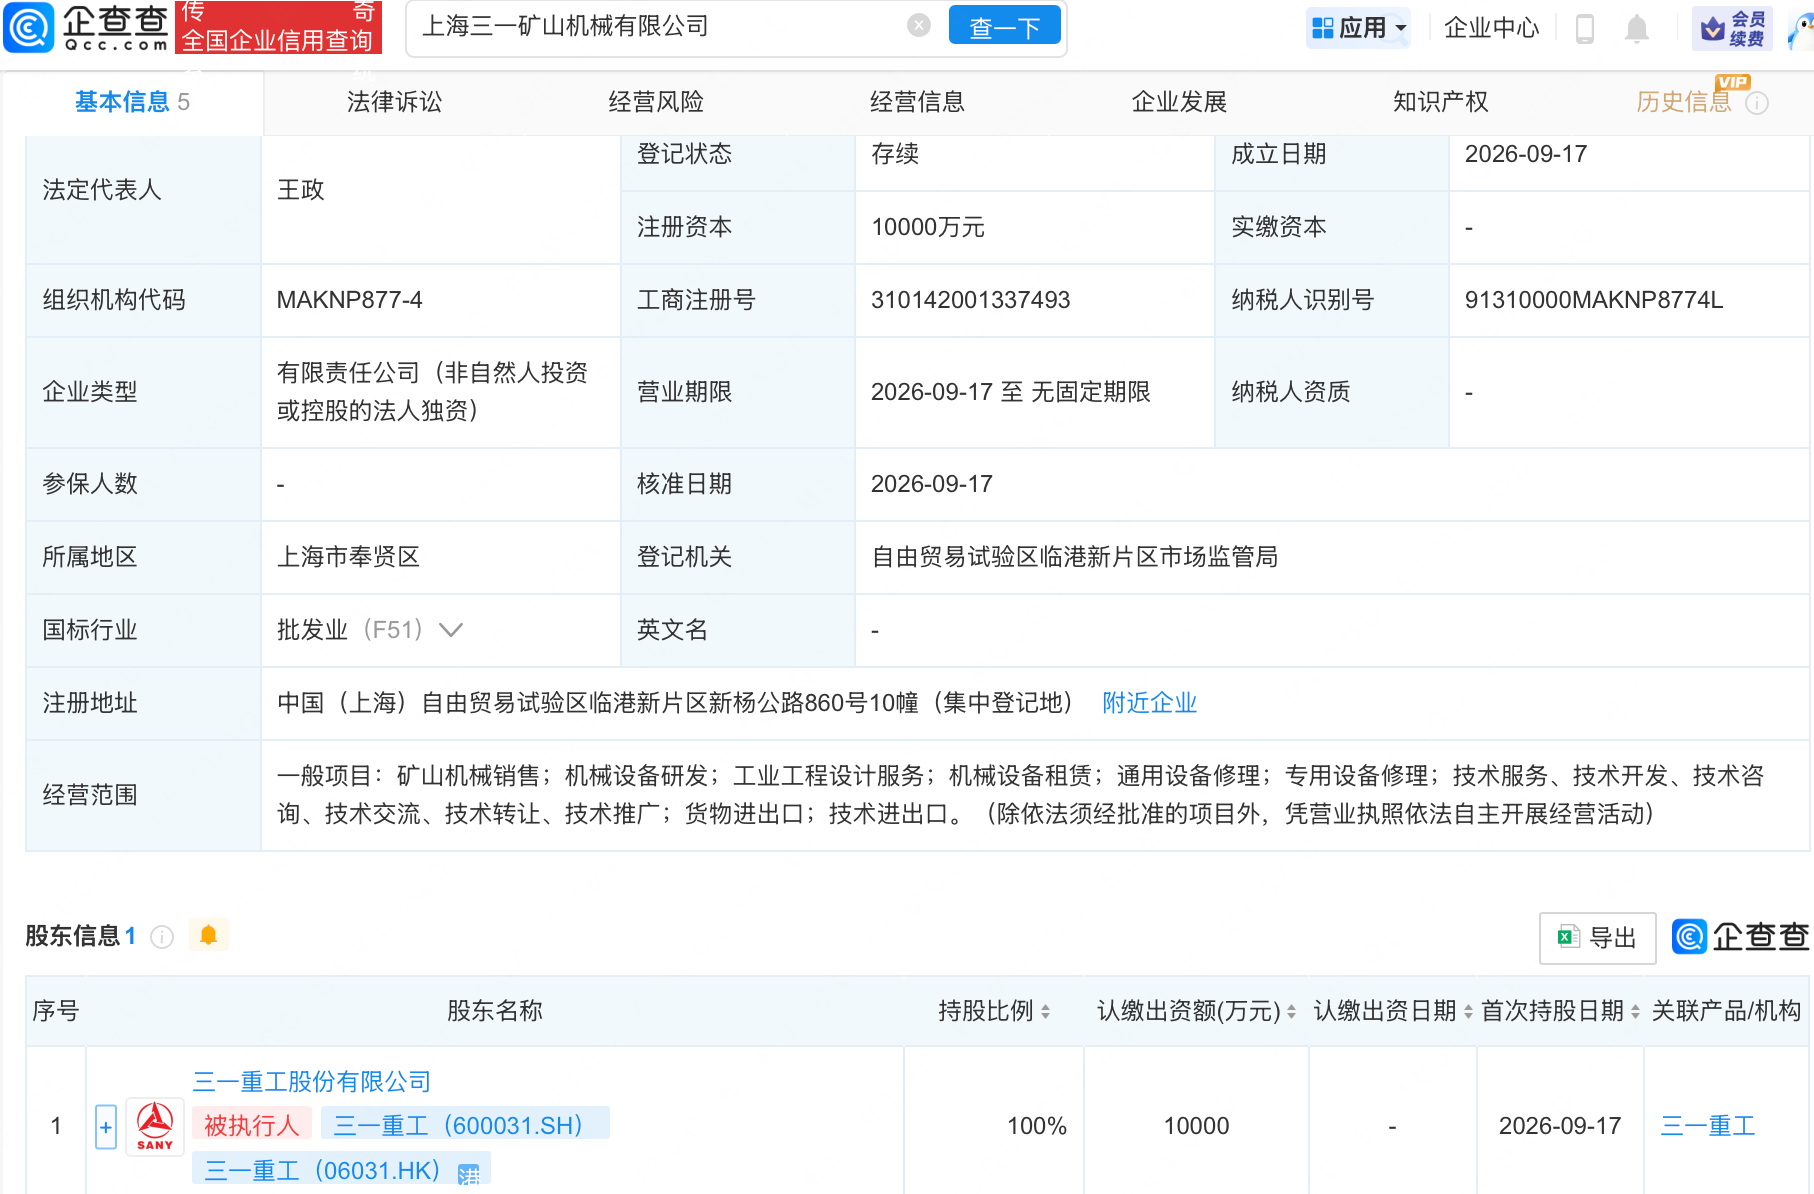This screenshot has height=1194, width=1814.
Task: Sort by 持股比例 column
Action: pos(1045,1012)
